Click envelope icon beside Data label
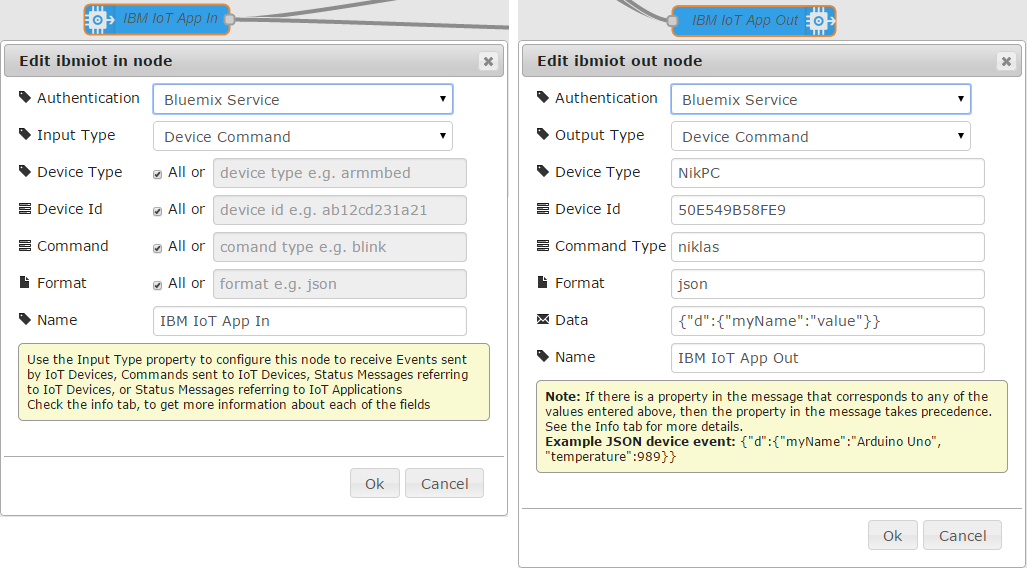The width and height of the screenshot is (1029, 570). [x=543, y=319]
